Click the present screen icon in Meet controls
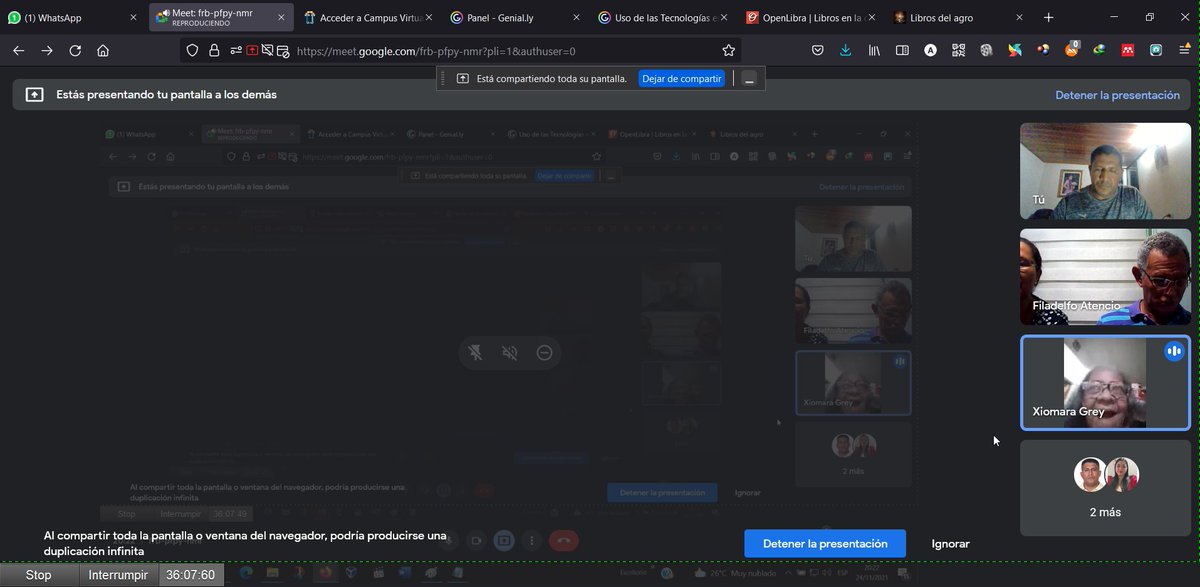Image resolution: width=1200 pixels, height=587 pixels. pos(504,540)
